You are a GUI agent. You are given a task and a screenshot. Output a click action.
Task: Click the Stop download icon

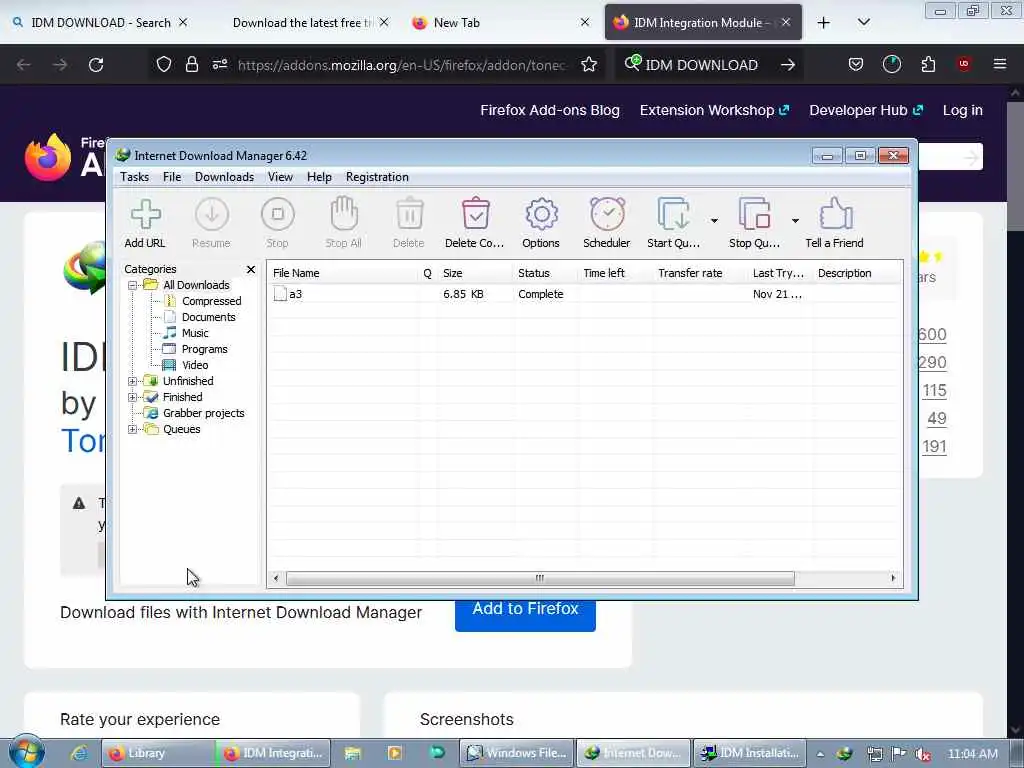coord(278,223)
